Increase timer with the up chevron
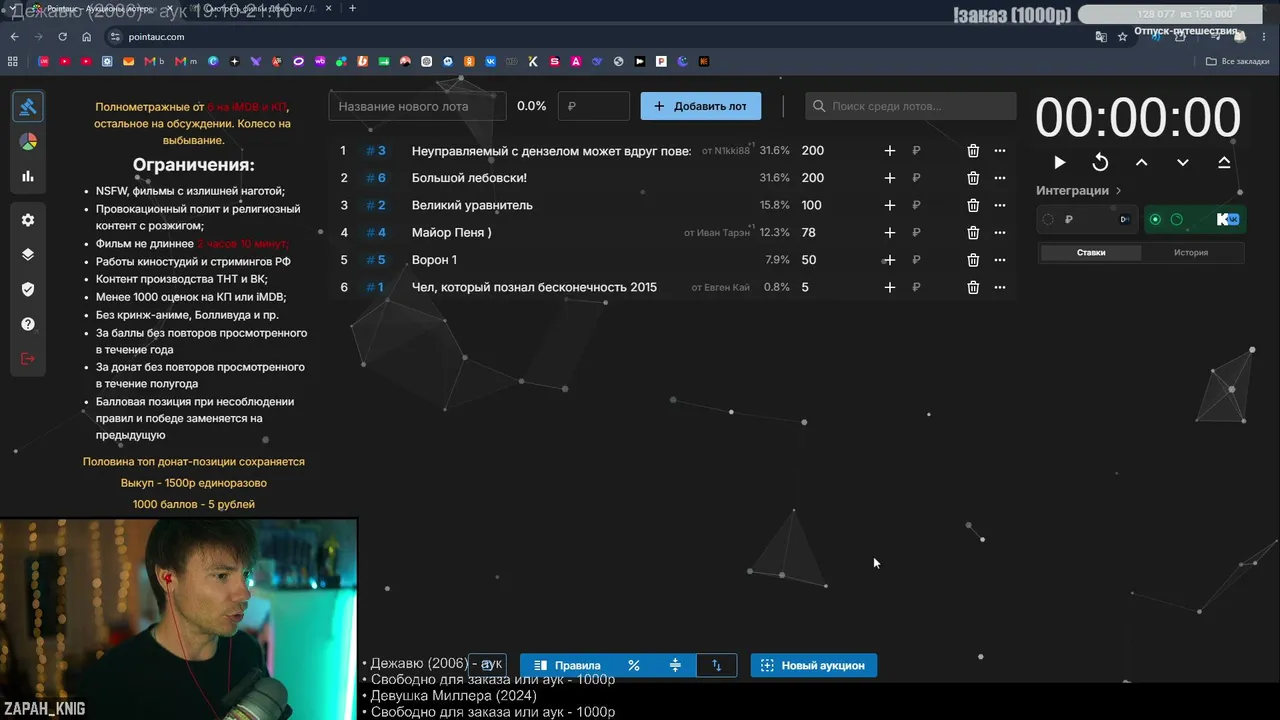The image size is (1280, 720). [x=1142, y=163]
